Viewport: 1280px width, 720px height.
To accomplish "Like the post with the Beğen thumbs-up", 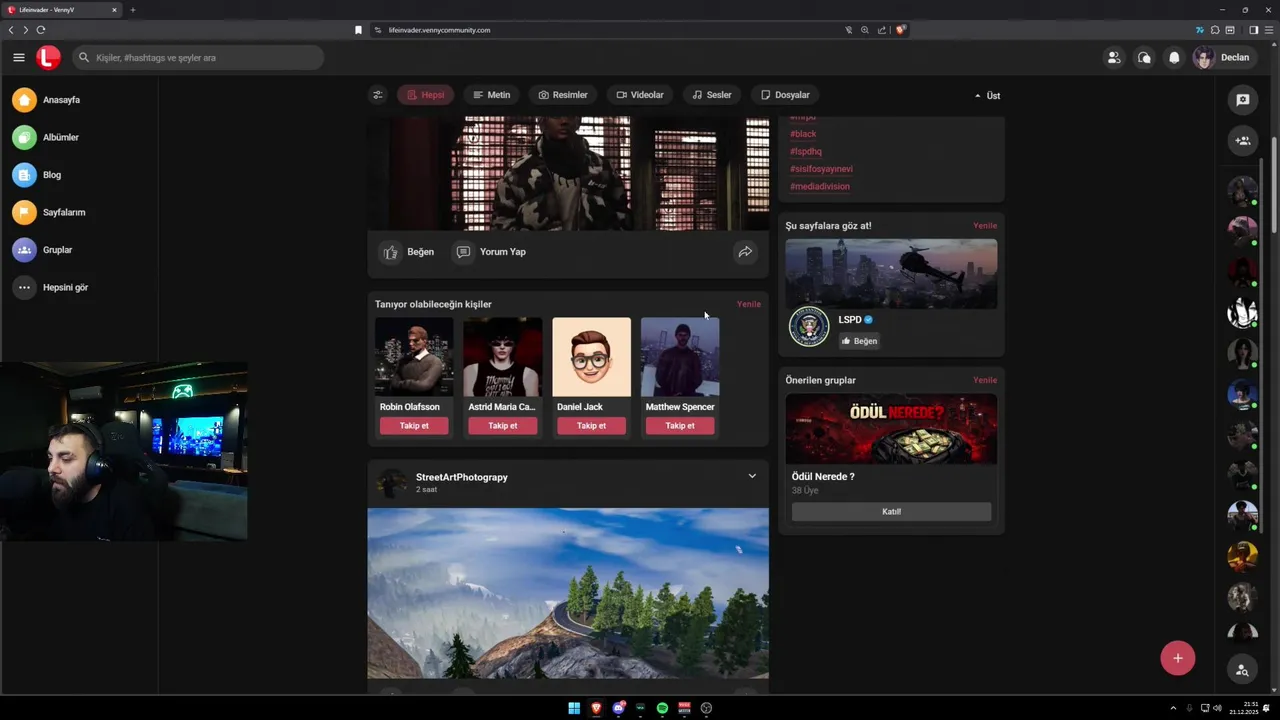I will coord(407,252).
